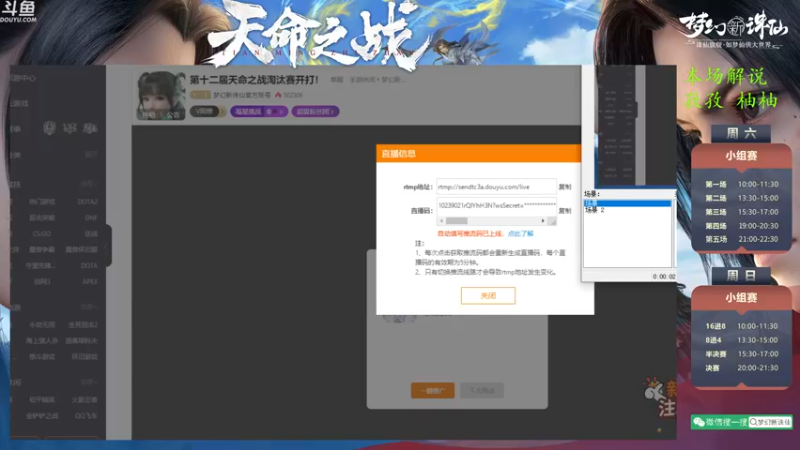The image size is (800, 450).
Task: Open the APEX category in sidebar
Action: pyautogui.click(x=90, y=282)
